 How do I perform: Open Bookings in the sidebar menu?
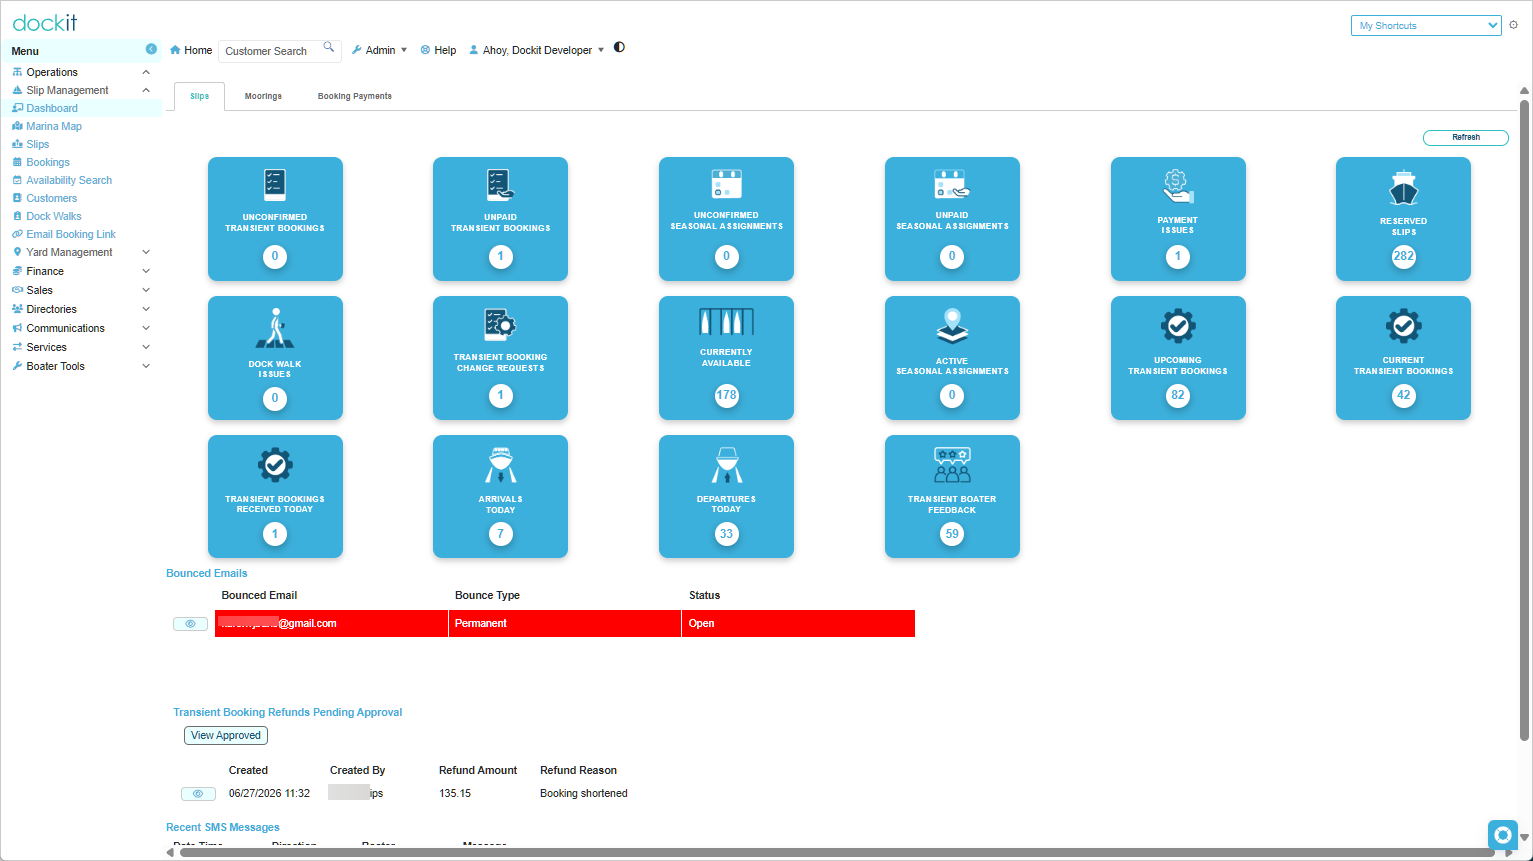pyautogui.click(x=48, y=162)
